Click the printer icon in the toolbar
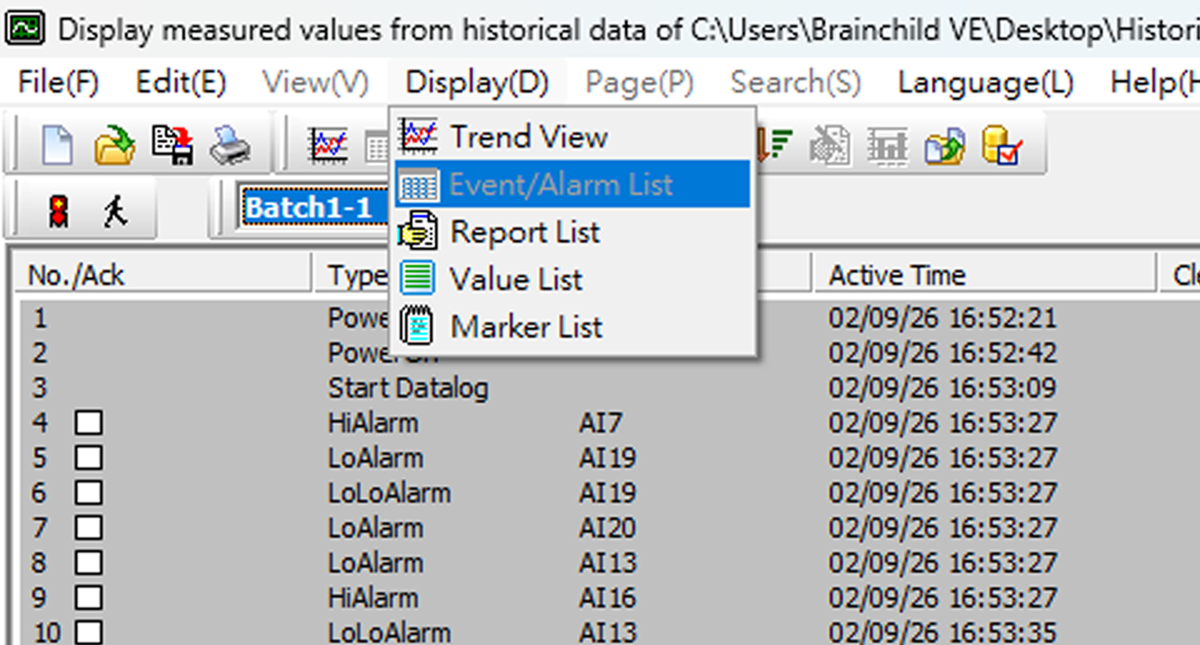 (x=229, y=148)
